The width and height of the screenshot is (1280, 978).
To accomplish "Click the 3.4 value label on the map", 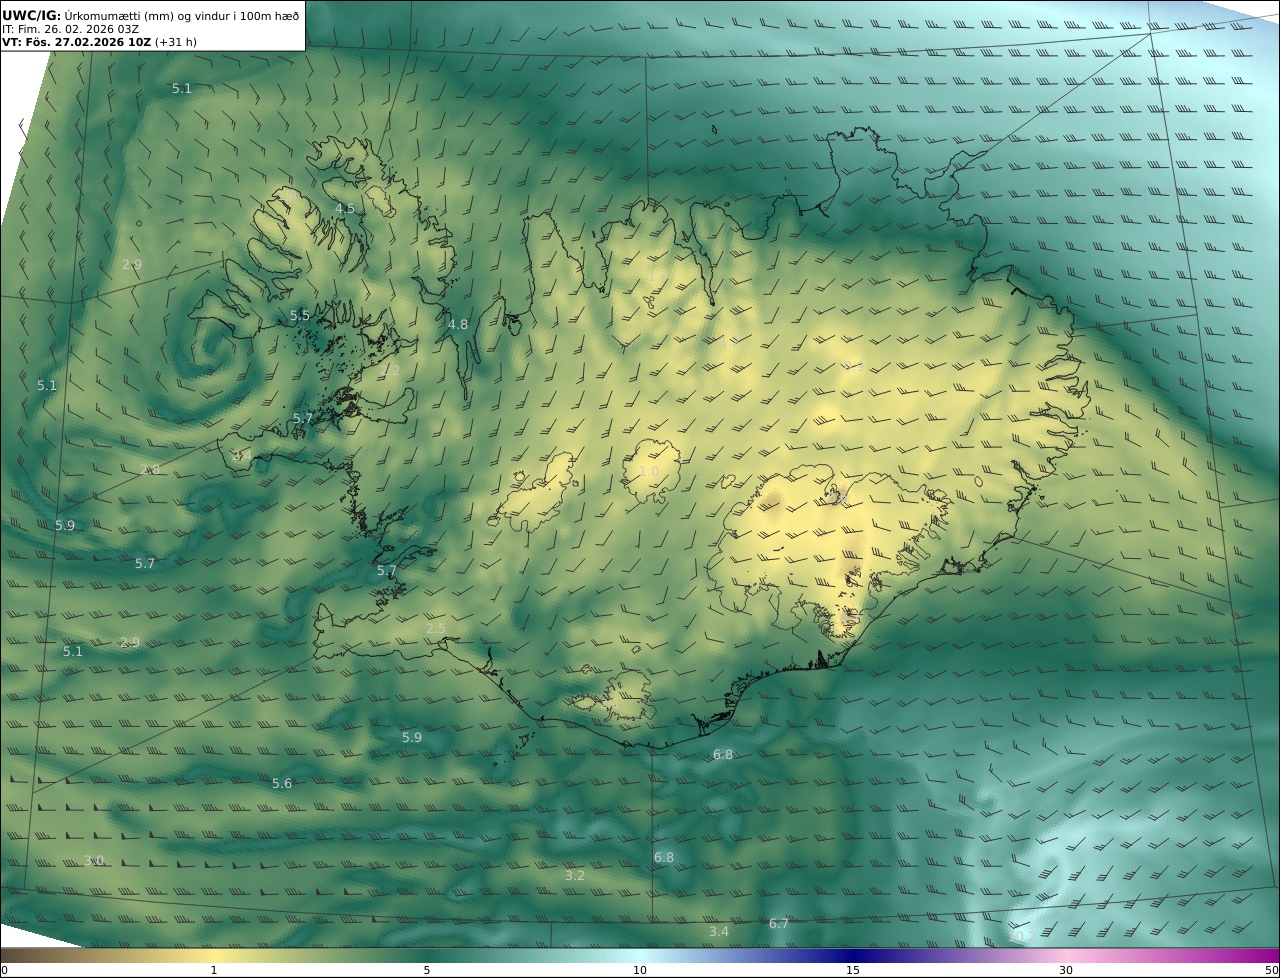I will click(719, 931).
